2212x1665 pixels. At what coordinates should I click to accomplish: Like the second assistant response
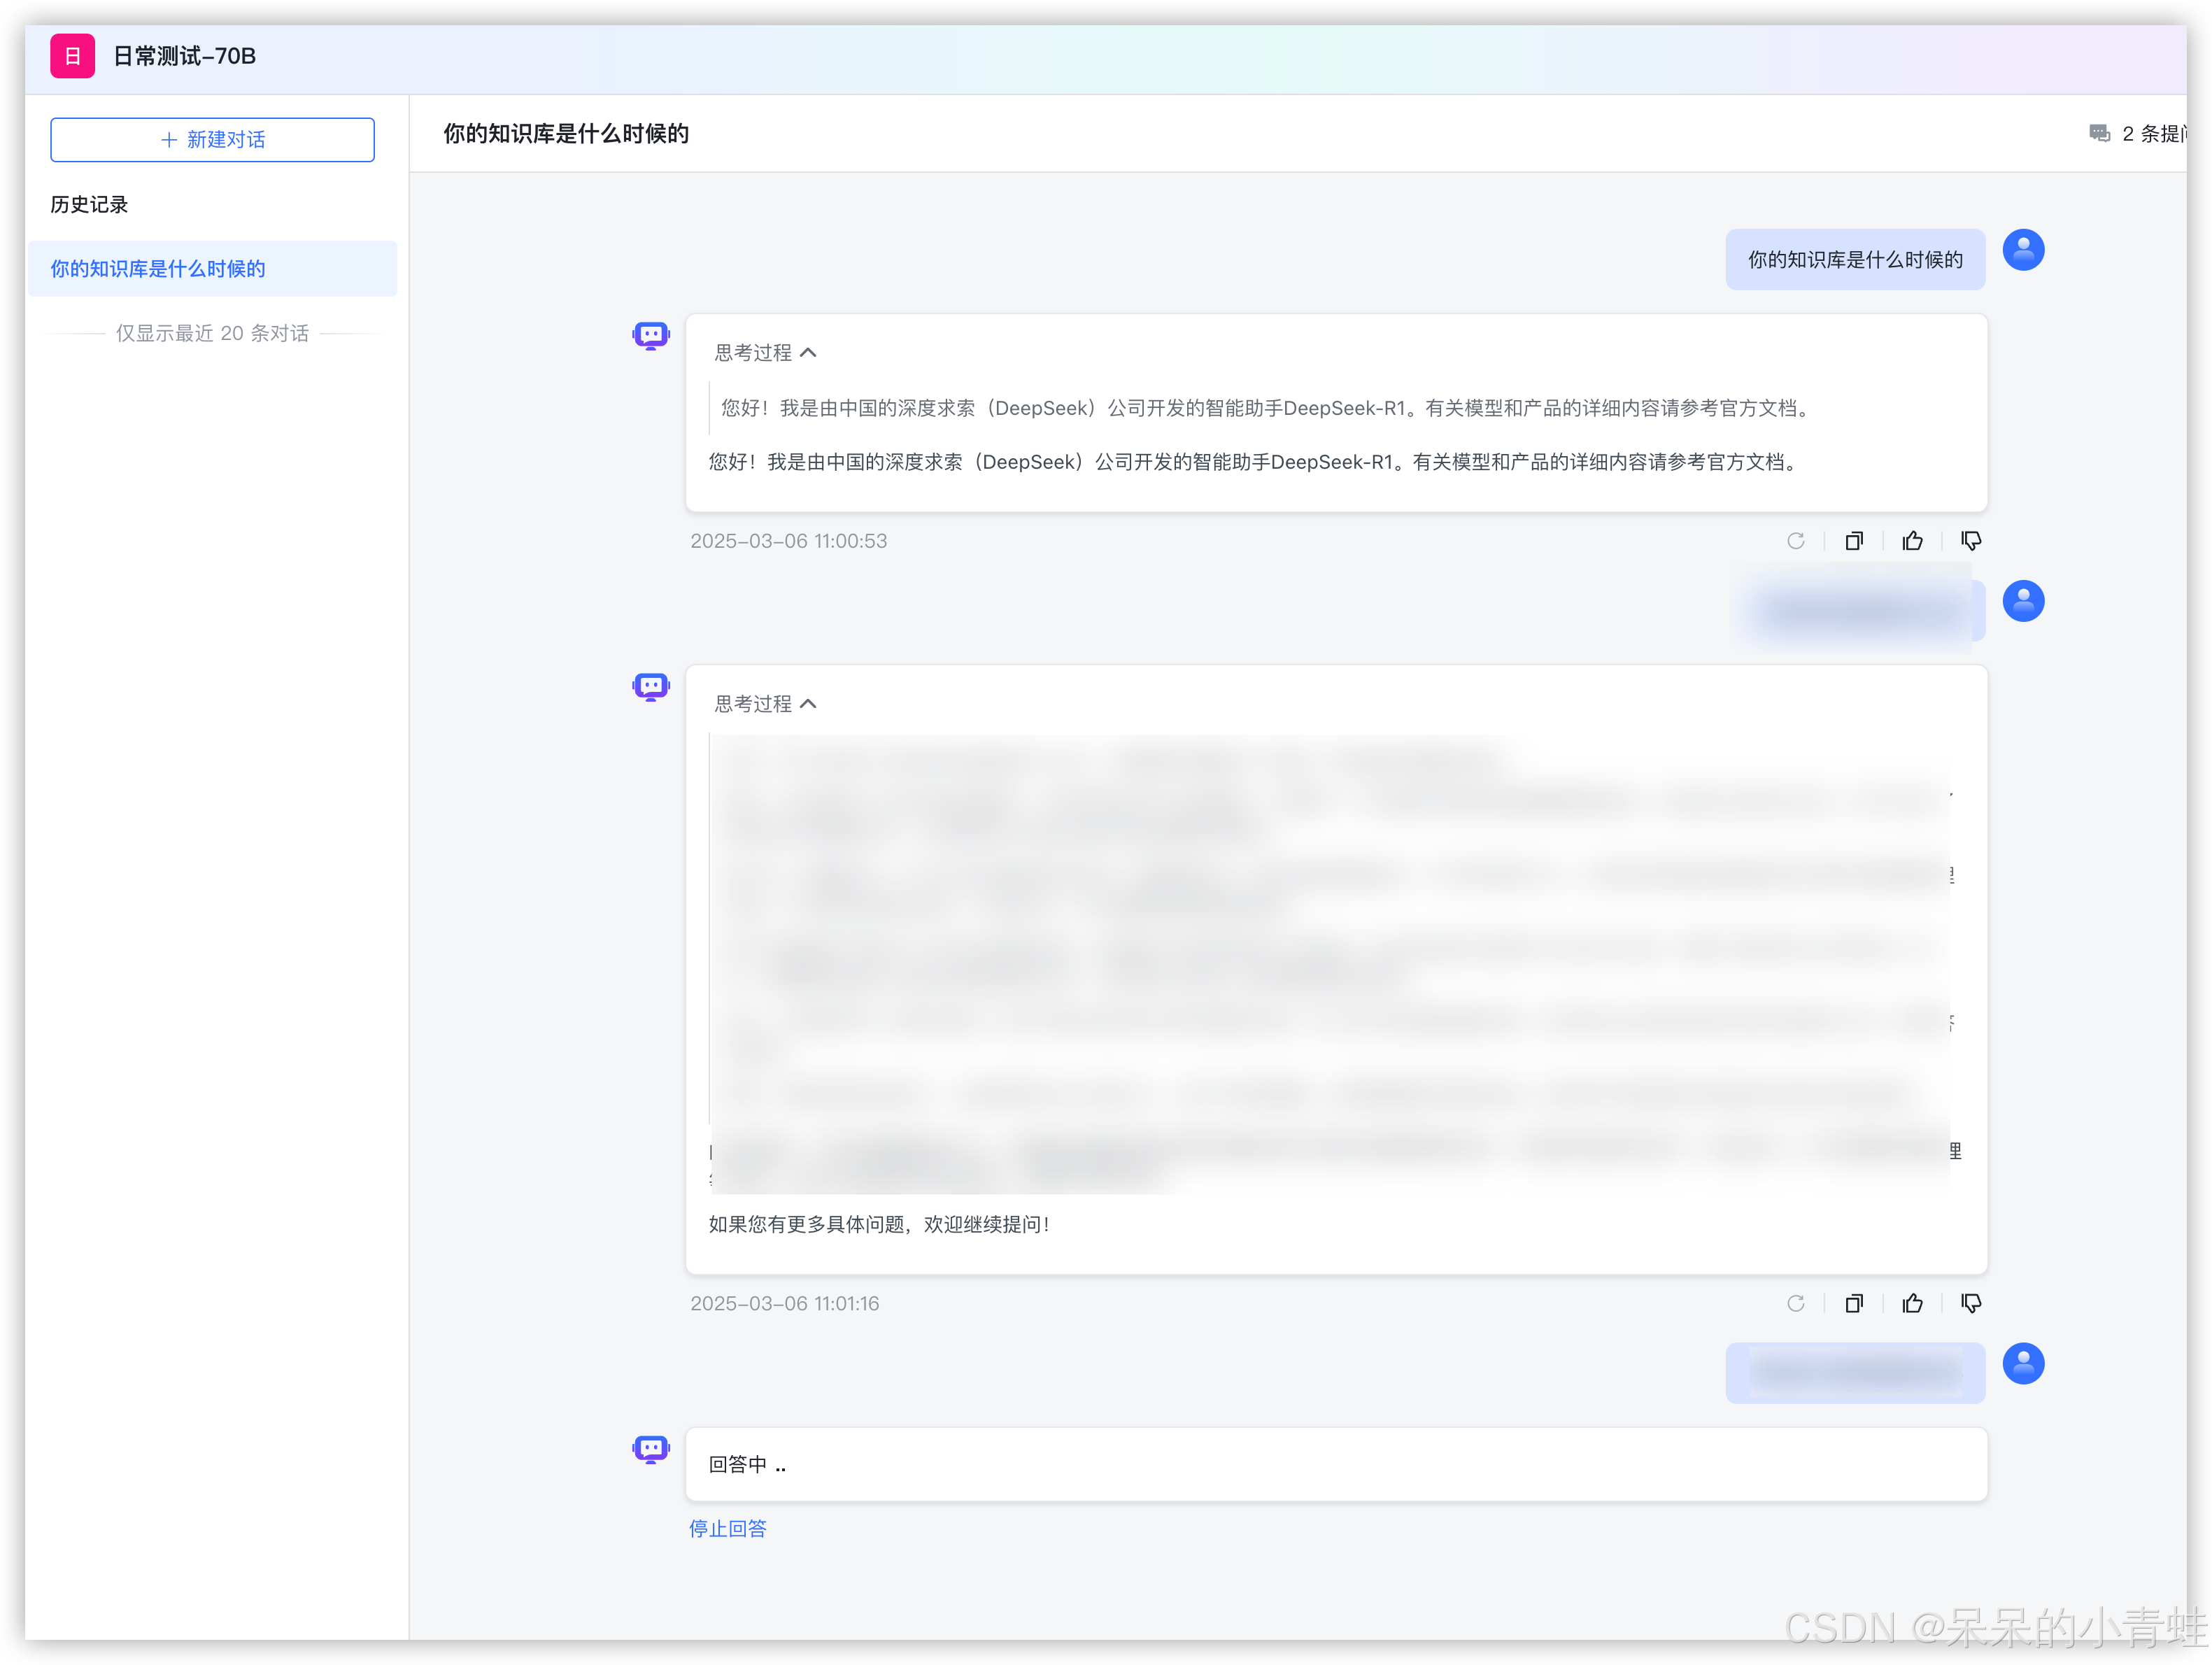pos(1912,1303)
